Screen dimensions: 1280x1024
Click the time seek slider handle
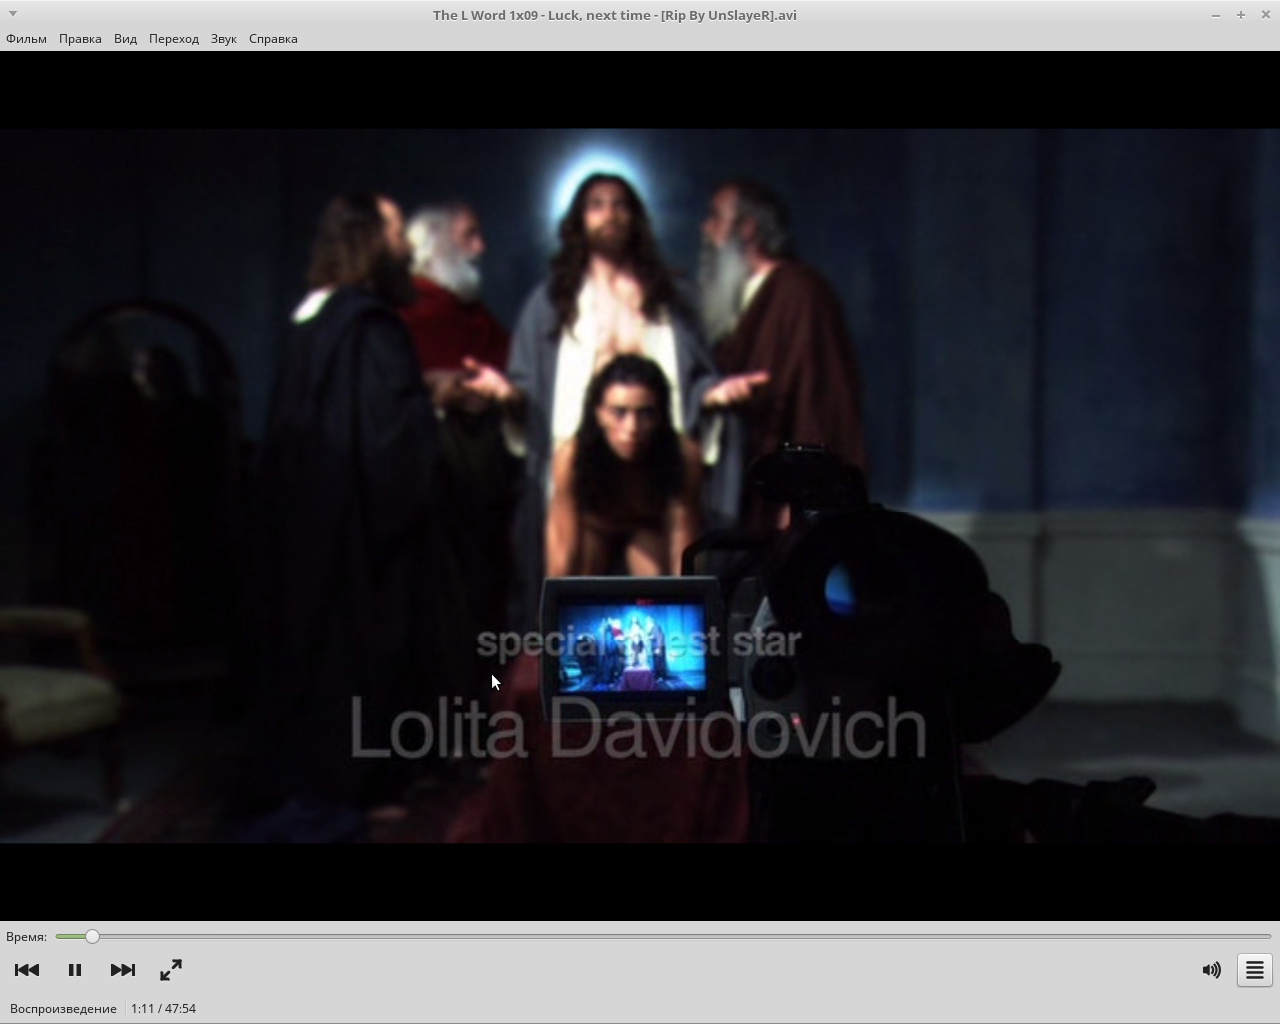click(x=92, y=937)
